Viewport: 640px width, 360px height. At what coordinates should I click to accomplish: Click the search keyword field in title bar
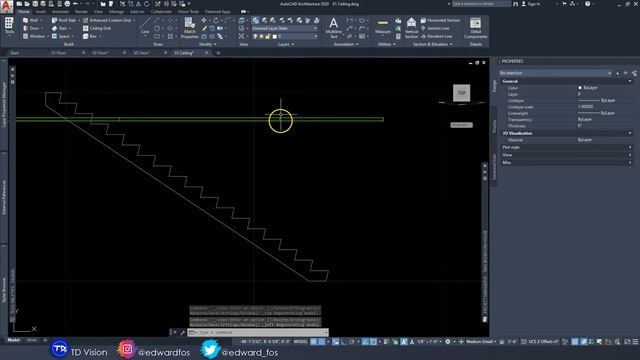481,4
